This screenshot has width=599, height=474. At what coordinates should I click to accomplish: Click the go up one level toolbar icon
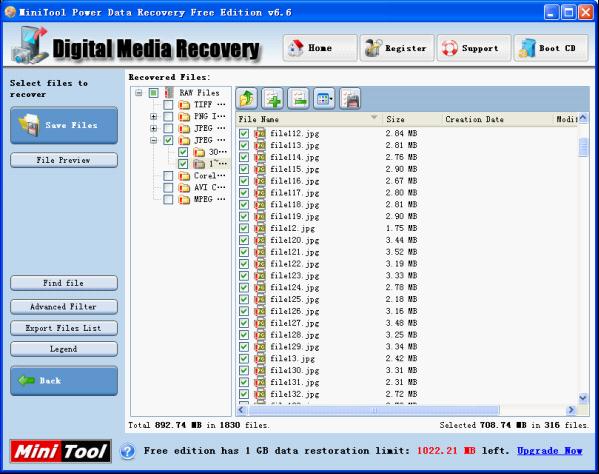(247, 99)
